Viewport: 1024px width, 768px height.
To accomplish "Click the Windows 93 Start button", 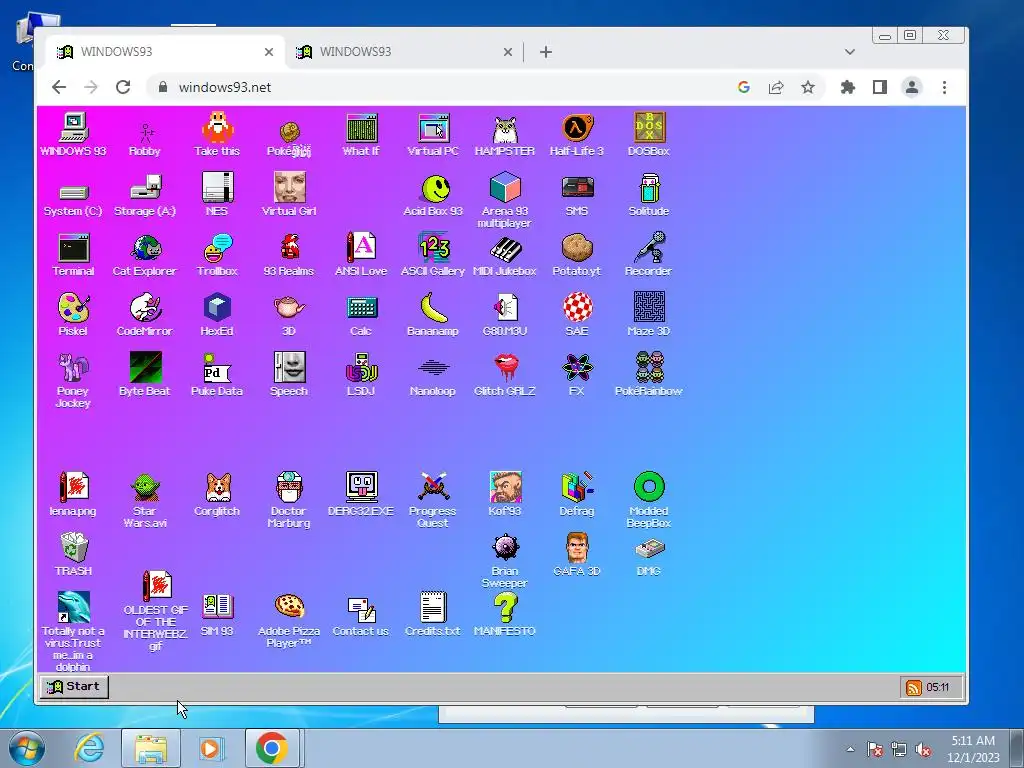I will coord(74,686).
